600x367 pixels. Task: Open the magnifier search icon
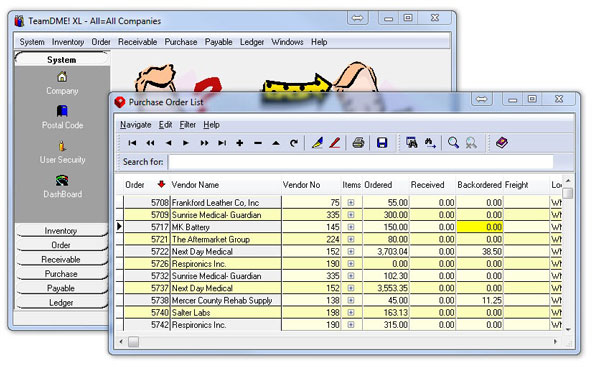453,143
